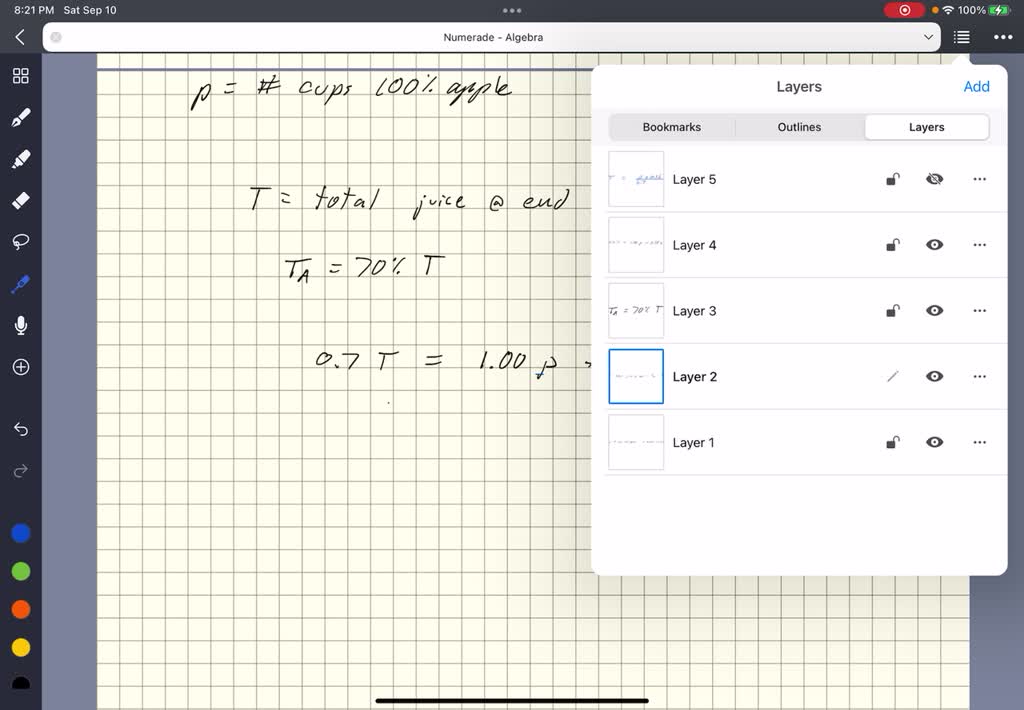Select the highlighter tool

coord(20,158)
